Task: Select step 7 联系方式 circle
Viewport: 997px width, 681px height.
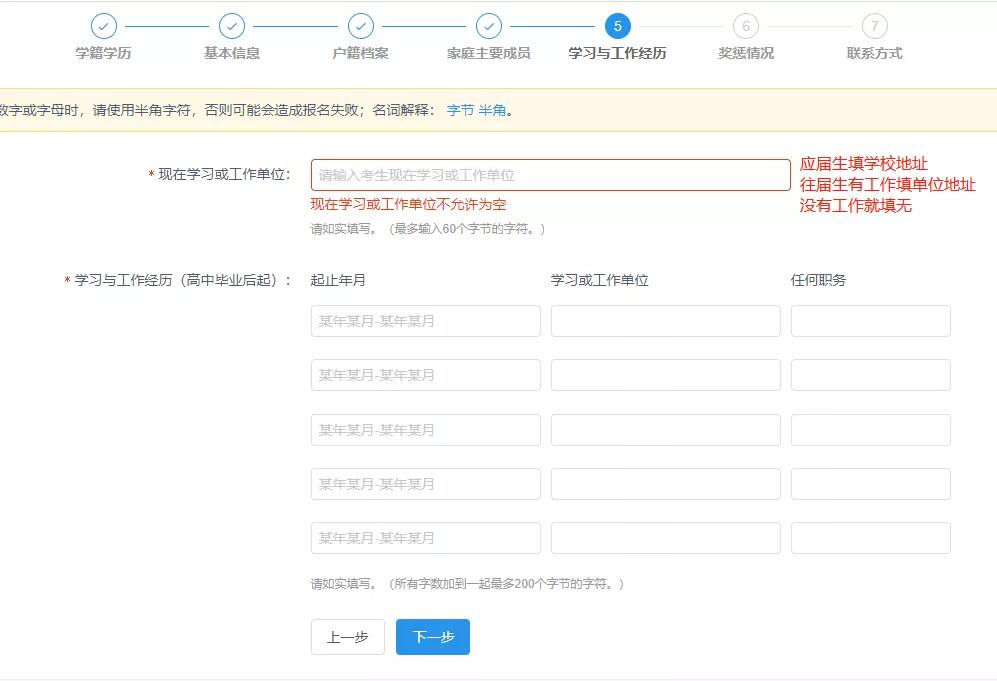Action: pyautogui.click(x=875, y=27)
